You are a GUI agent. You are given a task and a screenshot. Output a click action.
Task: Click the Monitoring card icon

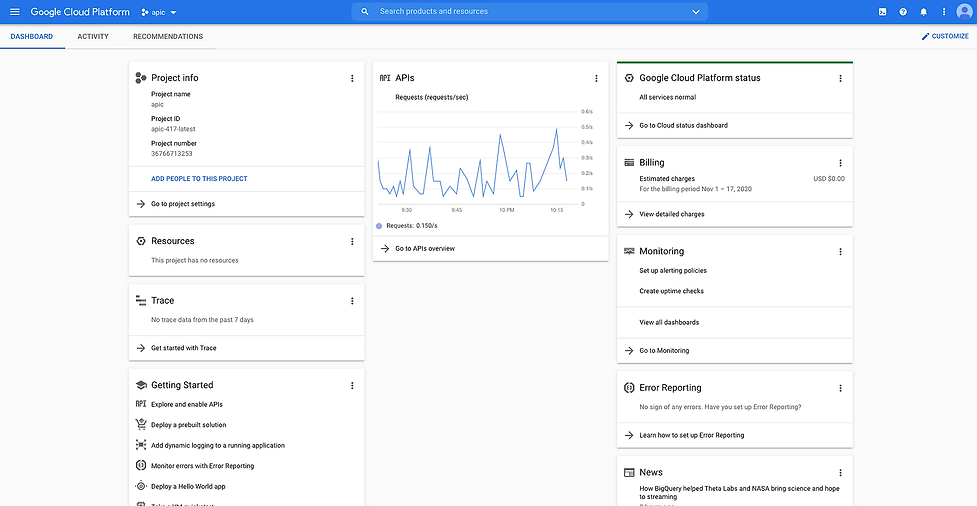pyautogui.click(x=629, y=251)
